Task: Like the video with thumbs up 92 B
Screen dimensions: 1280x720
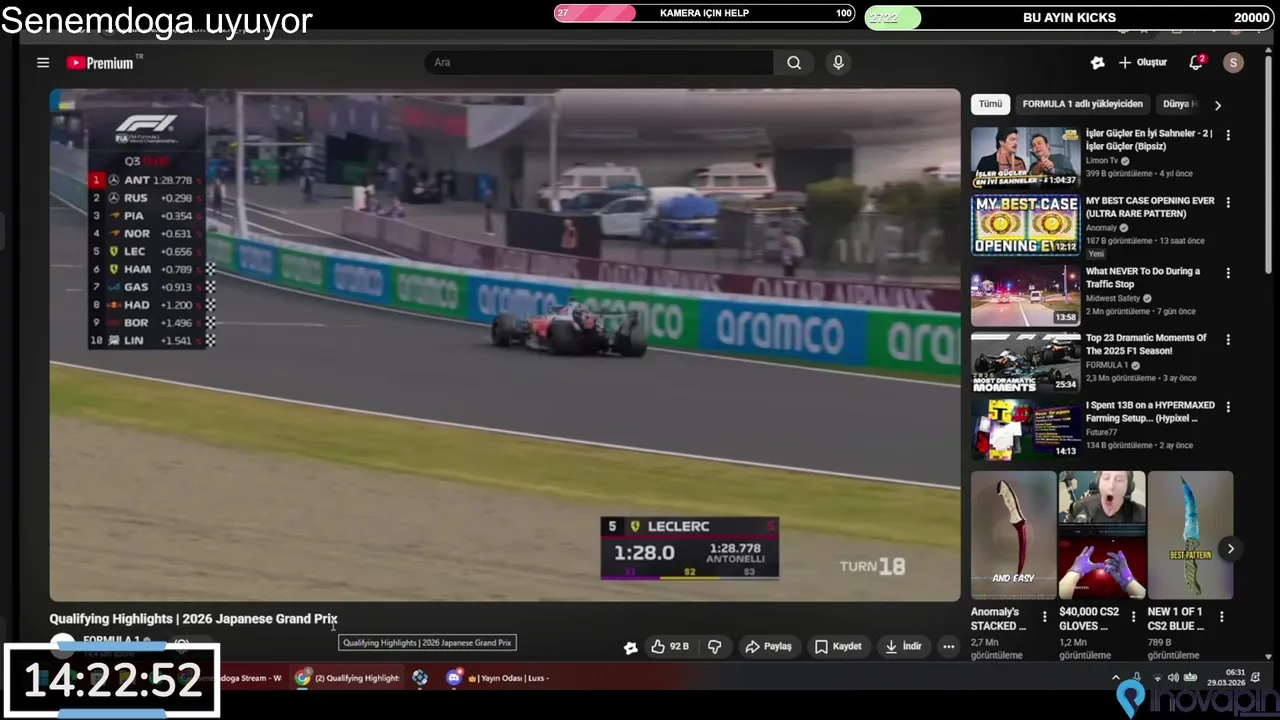Action: (670, 647)
